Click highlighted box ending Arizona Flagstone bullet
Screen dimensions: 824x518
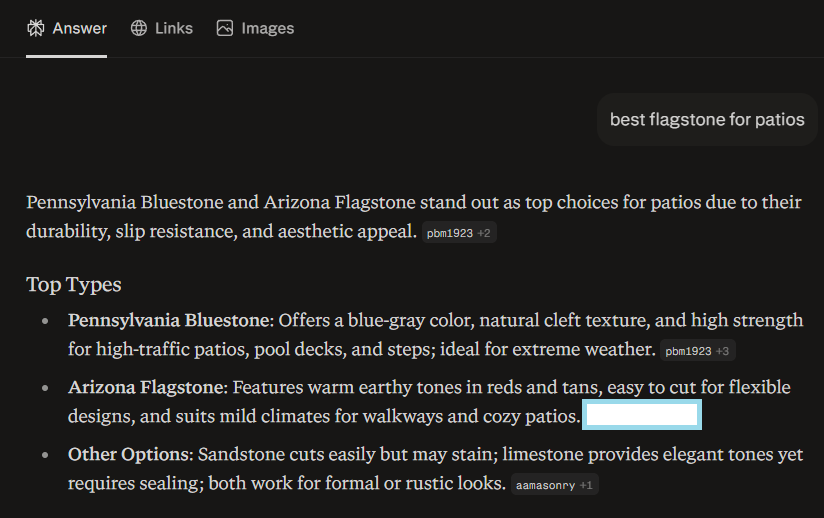click(642, 416)
